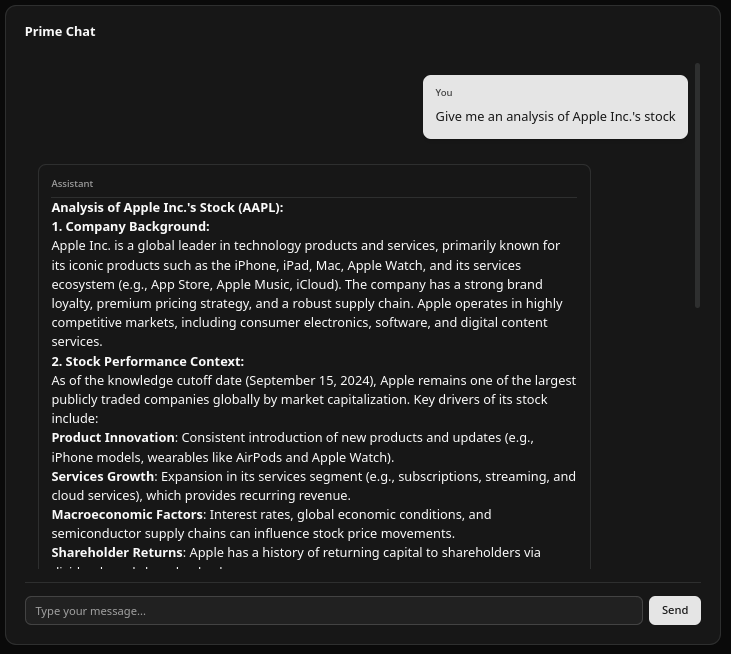Click the 'September 15, 2024' cutoff date text
The height and width of the screenshot is (654, 731).
coord(310,380)
